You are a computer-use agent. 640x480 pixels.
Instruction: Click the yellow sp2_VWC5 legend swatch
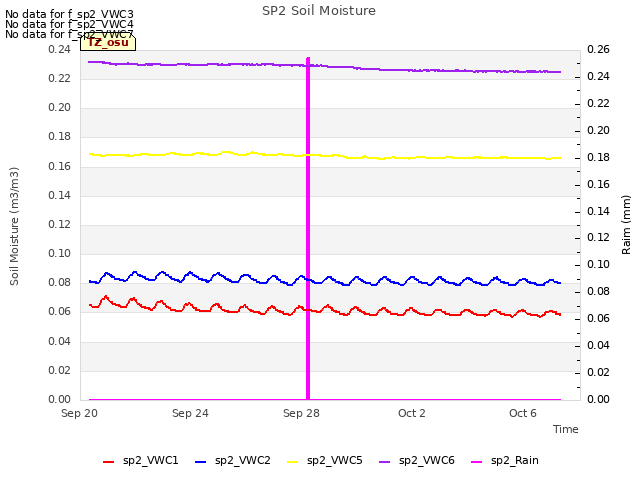(292, 462)
